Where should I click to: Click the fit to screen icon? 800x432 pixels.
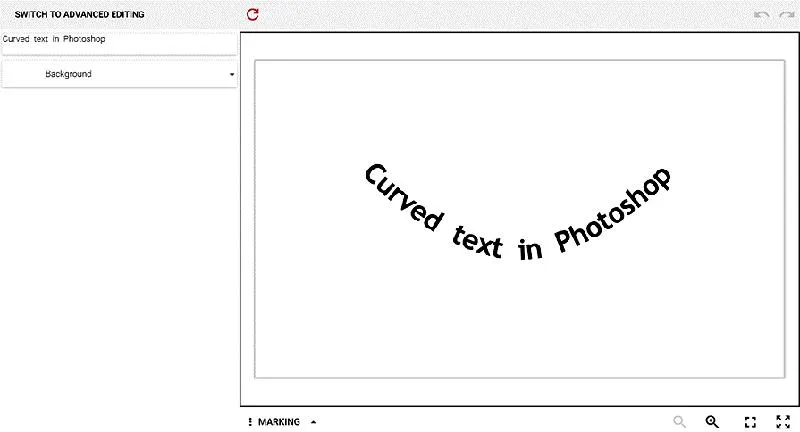click(750, 422)
